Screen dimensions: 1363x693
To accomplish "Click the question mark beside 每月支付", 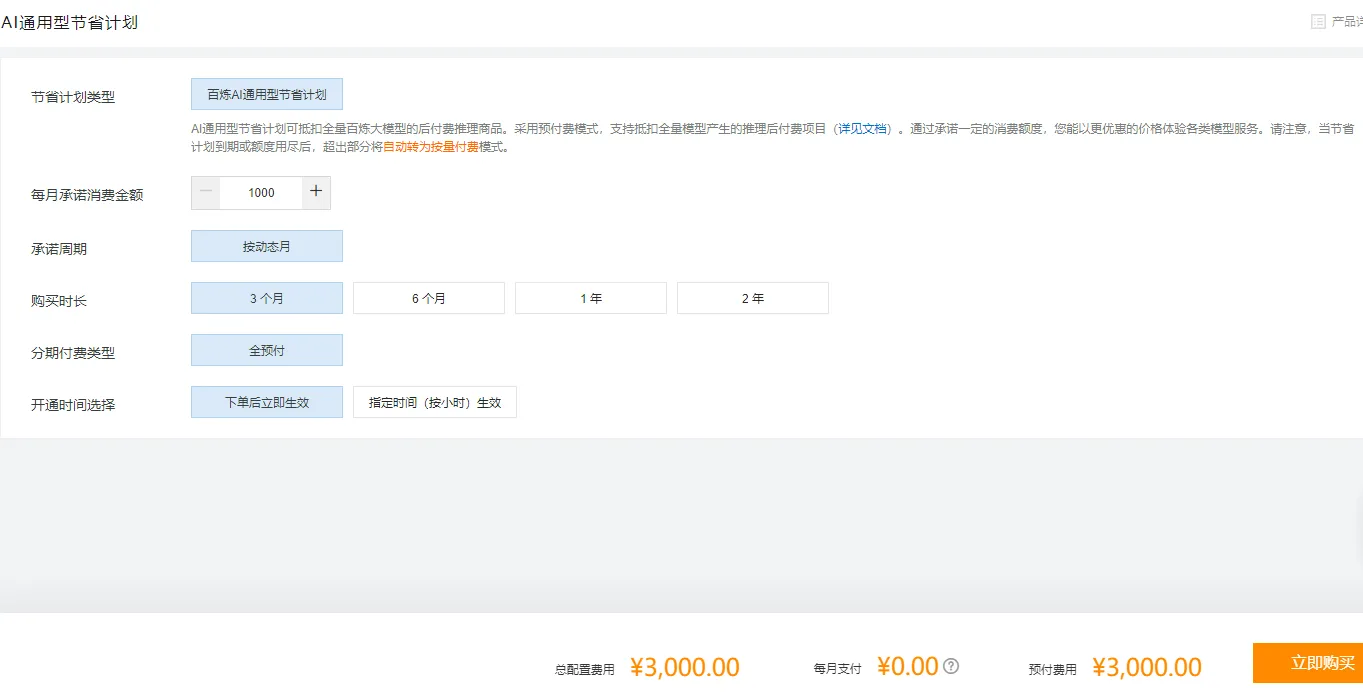I will (x=950, y=665).
